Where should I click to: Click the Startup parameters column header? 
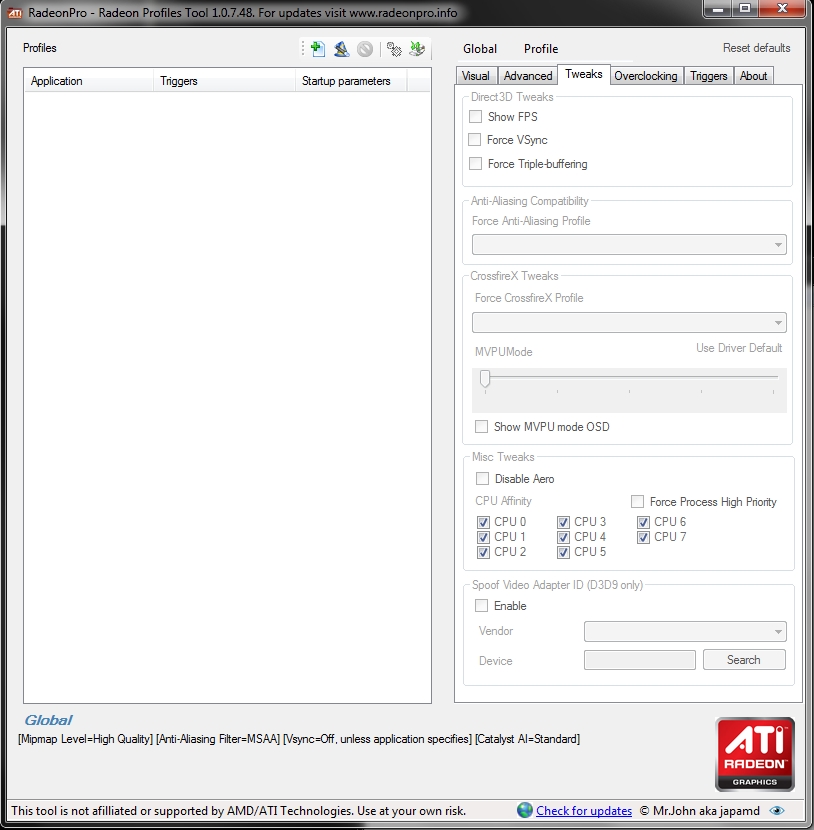[351, 81]
